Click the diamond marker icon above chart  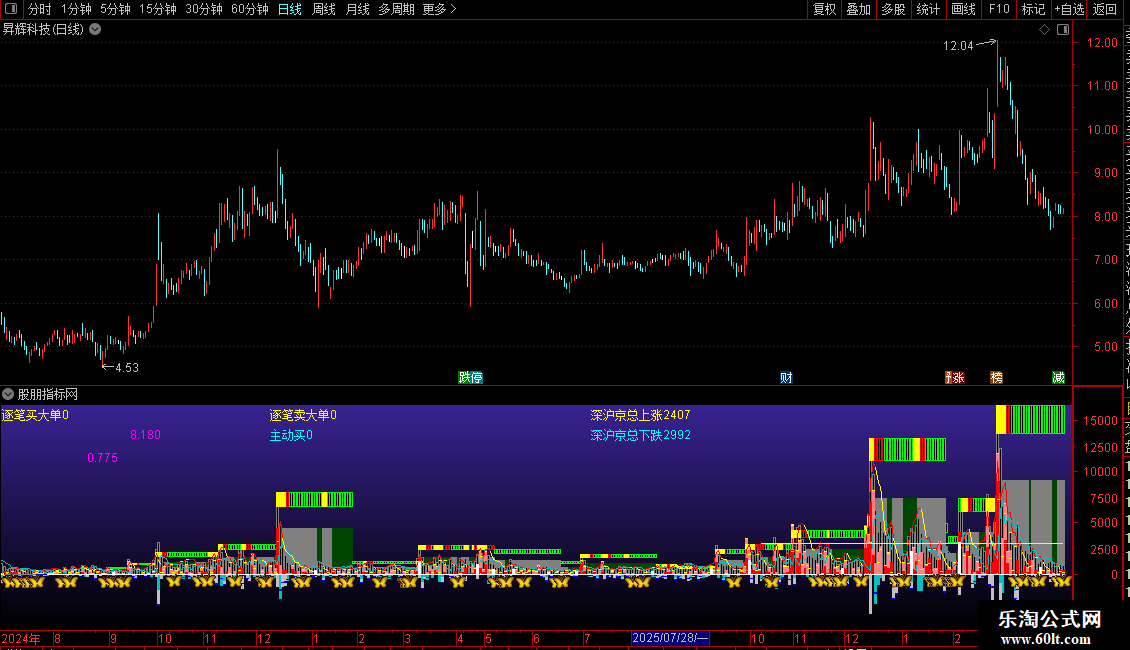coord(1044,30)
